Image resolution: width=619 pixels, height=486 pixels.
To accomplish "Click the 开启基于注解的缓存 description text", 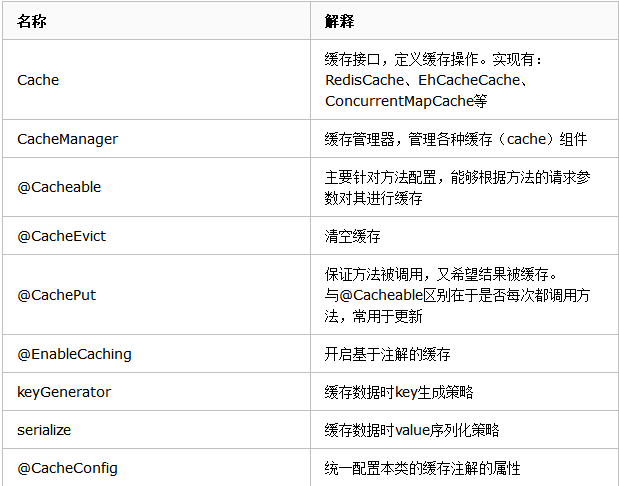I will click(x=387, y=354).
